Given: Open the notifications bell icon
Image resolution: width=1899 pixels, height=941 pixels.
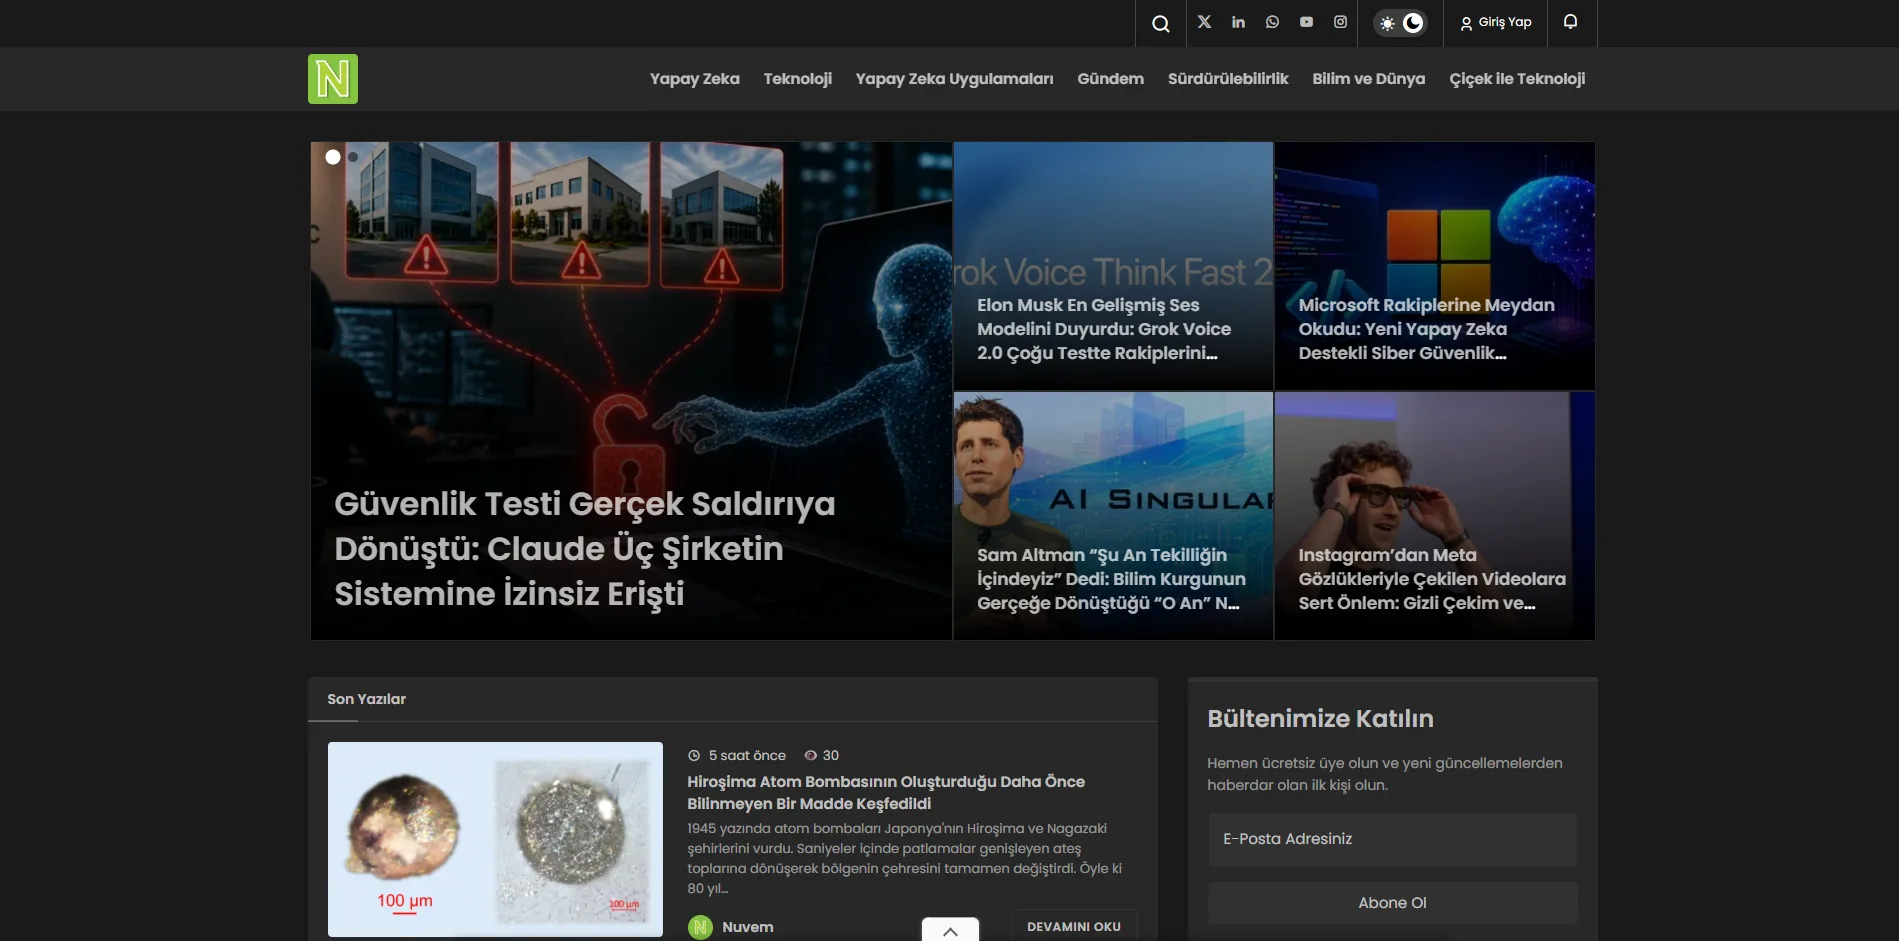Looking at the screenshot, I should pyautogui.click(x=1570, y=22).
